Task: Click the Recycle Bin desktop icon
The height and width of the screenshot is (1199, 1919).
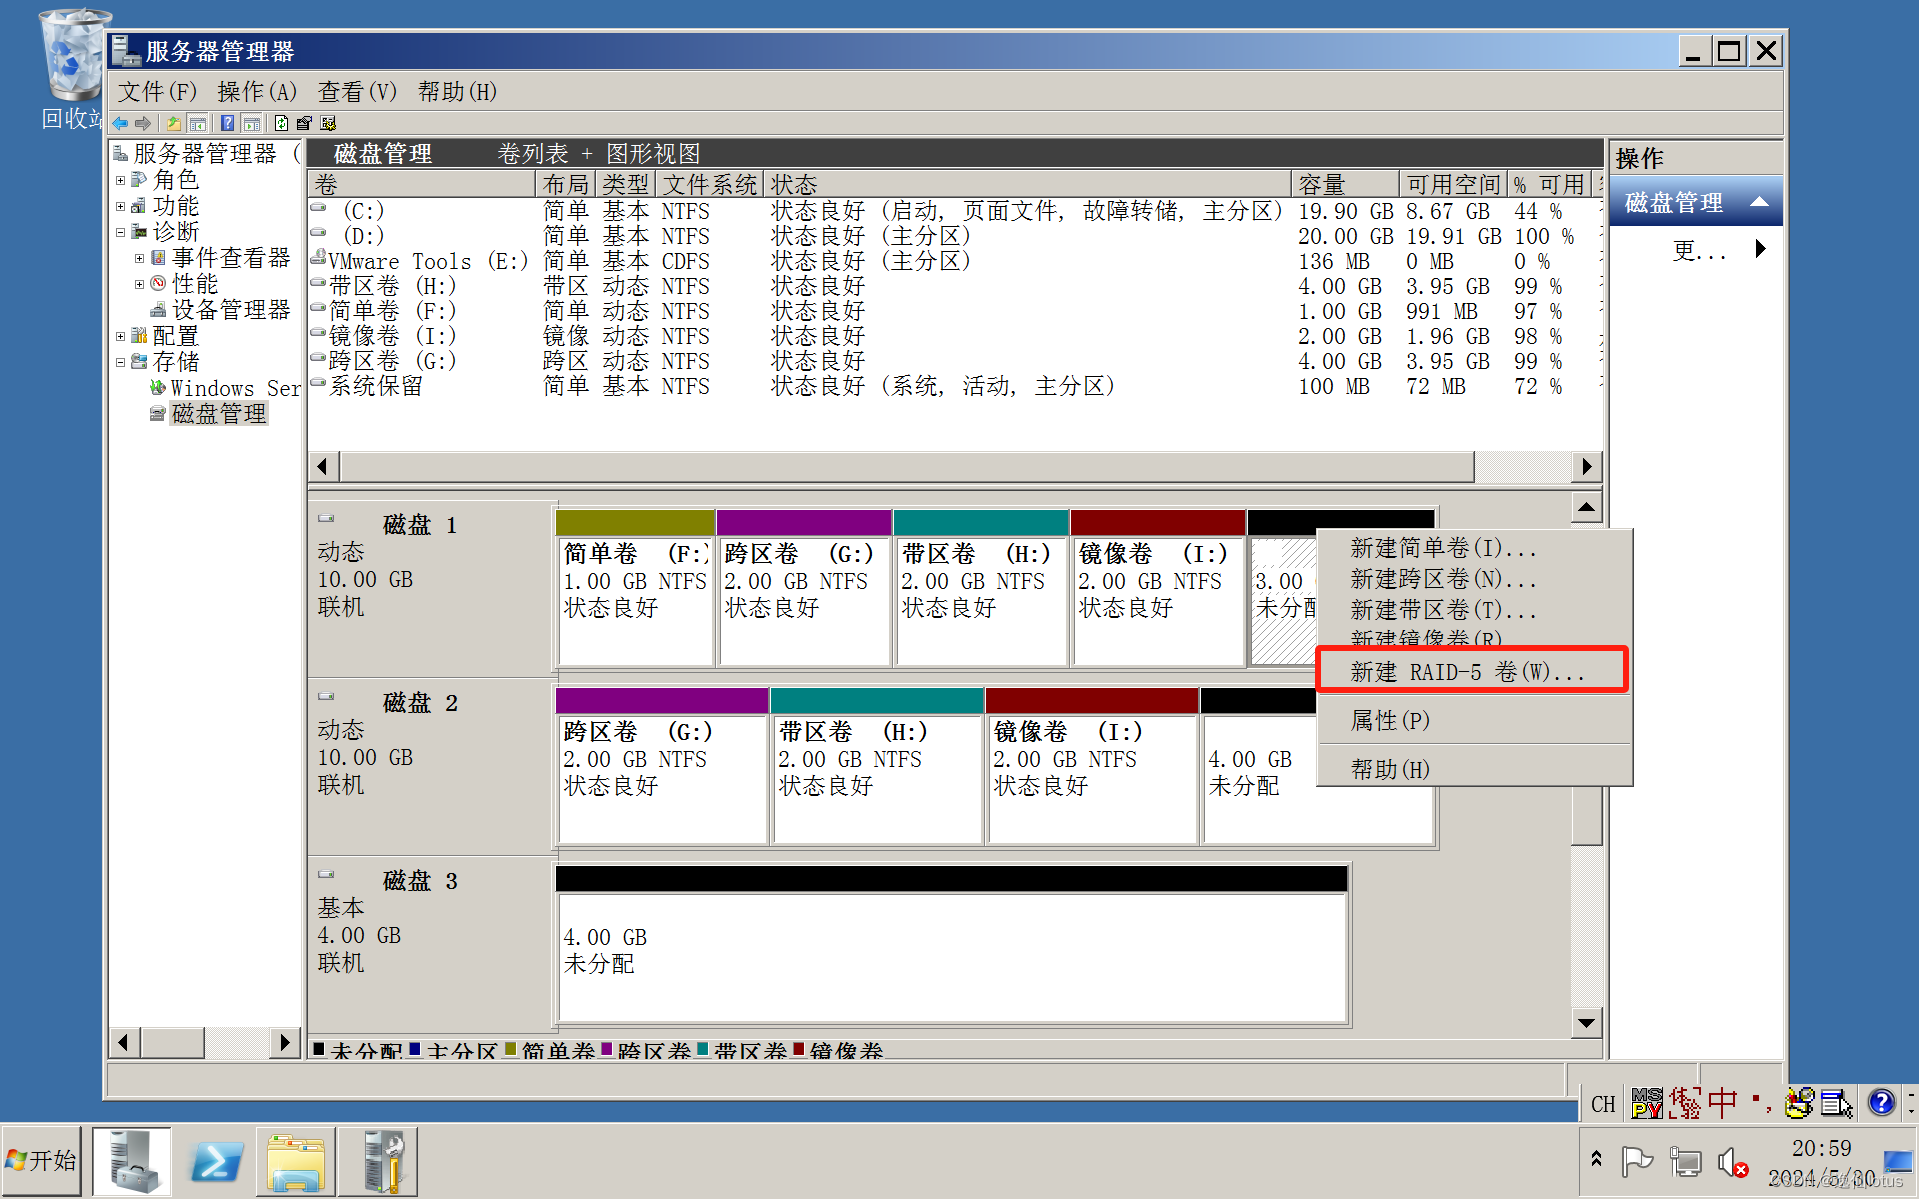Action: point(73,68)
